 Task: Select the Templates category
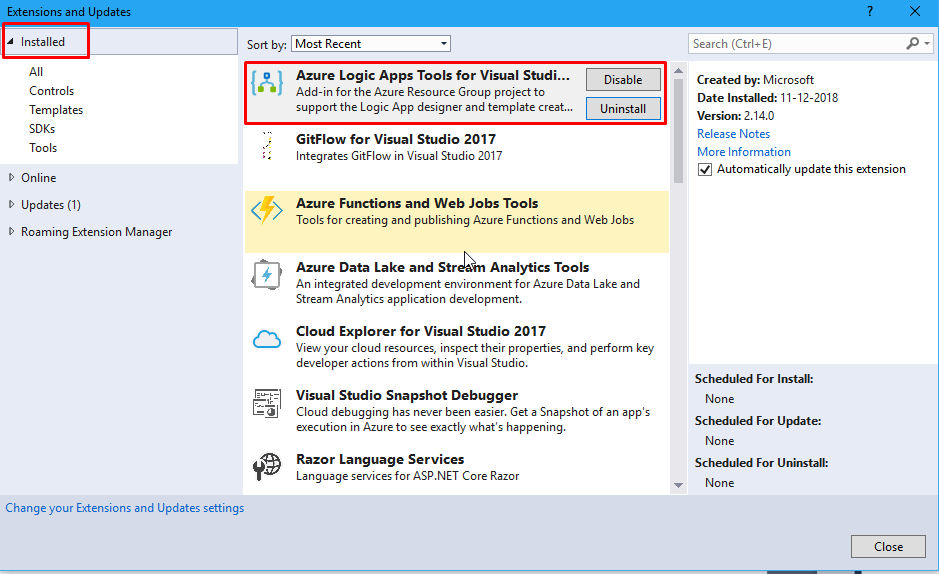pyautogui.click(x=56, y=110)
